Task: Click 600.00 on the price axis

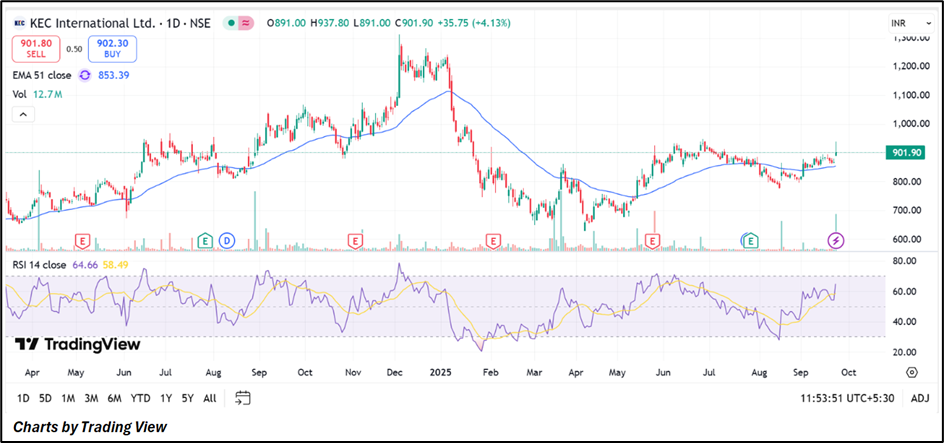Action: pos(910,239)
